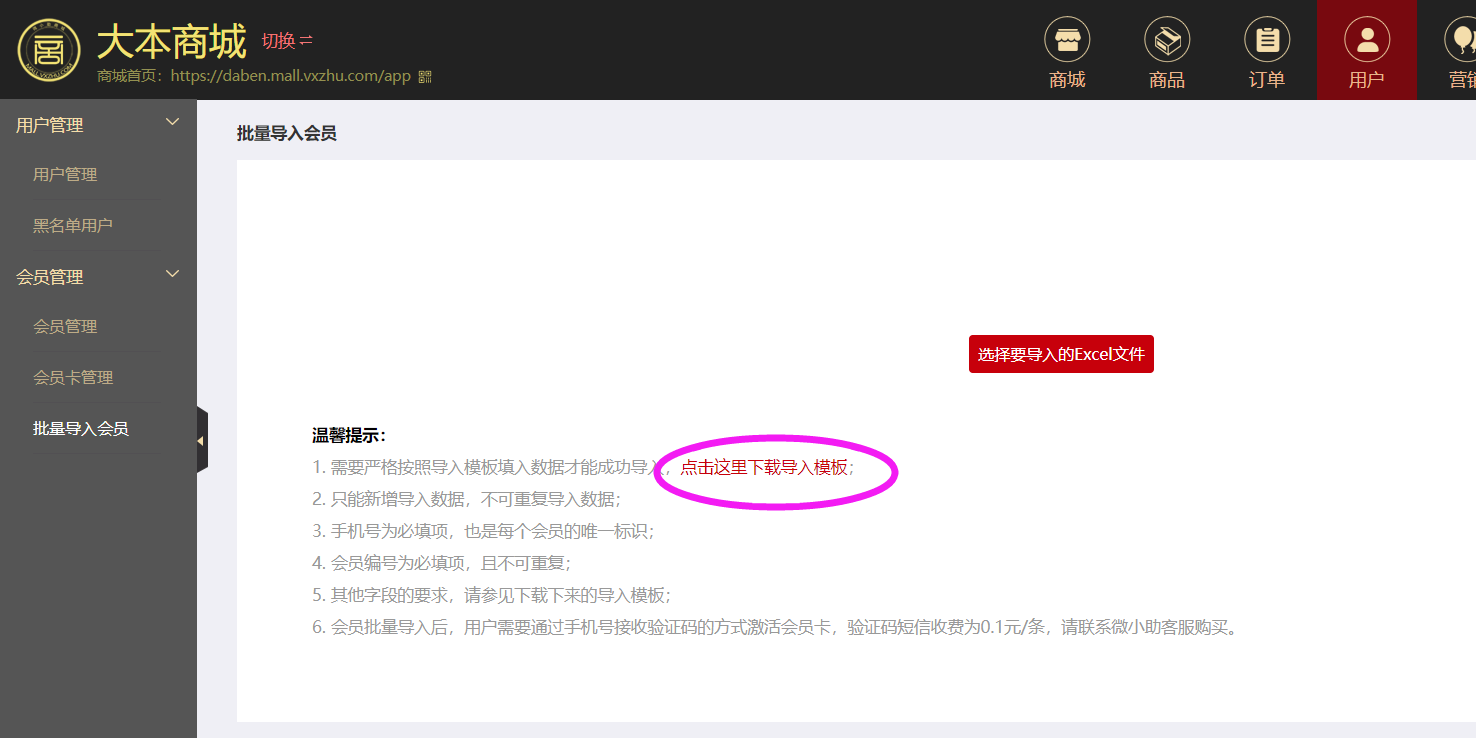Click the red 选择要导入的Excel文件 button
This screenshot has height=738, width=1476.
(x=1061, y=354)
